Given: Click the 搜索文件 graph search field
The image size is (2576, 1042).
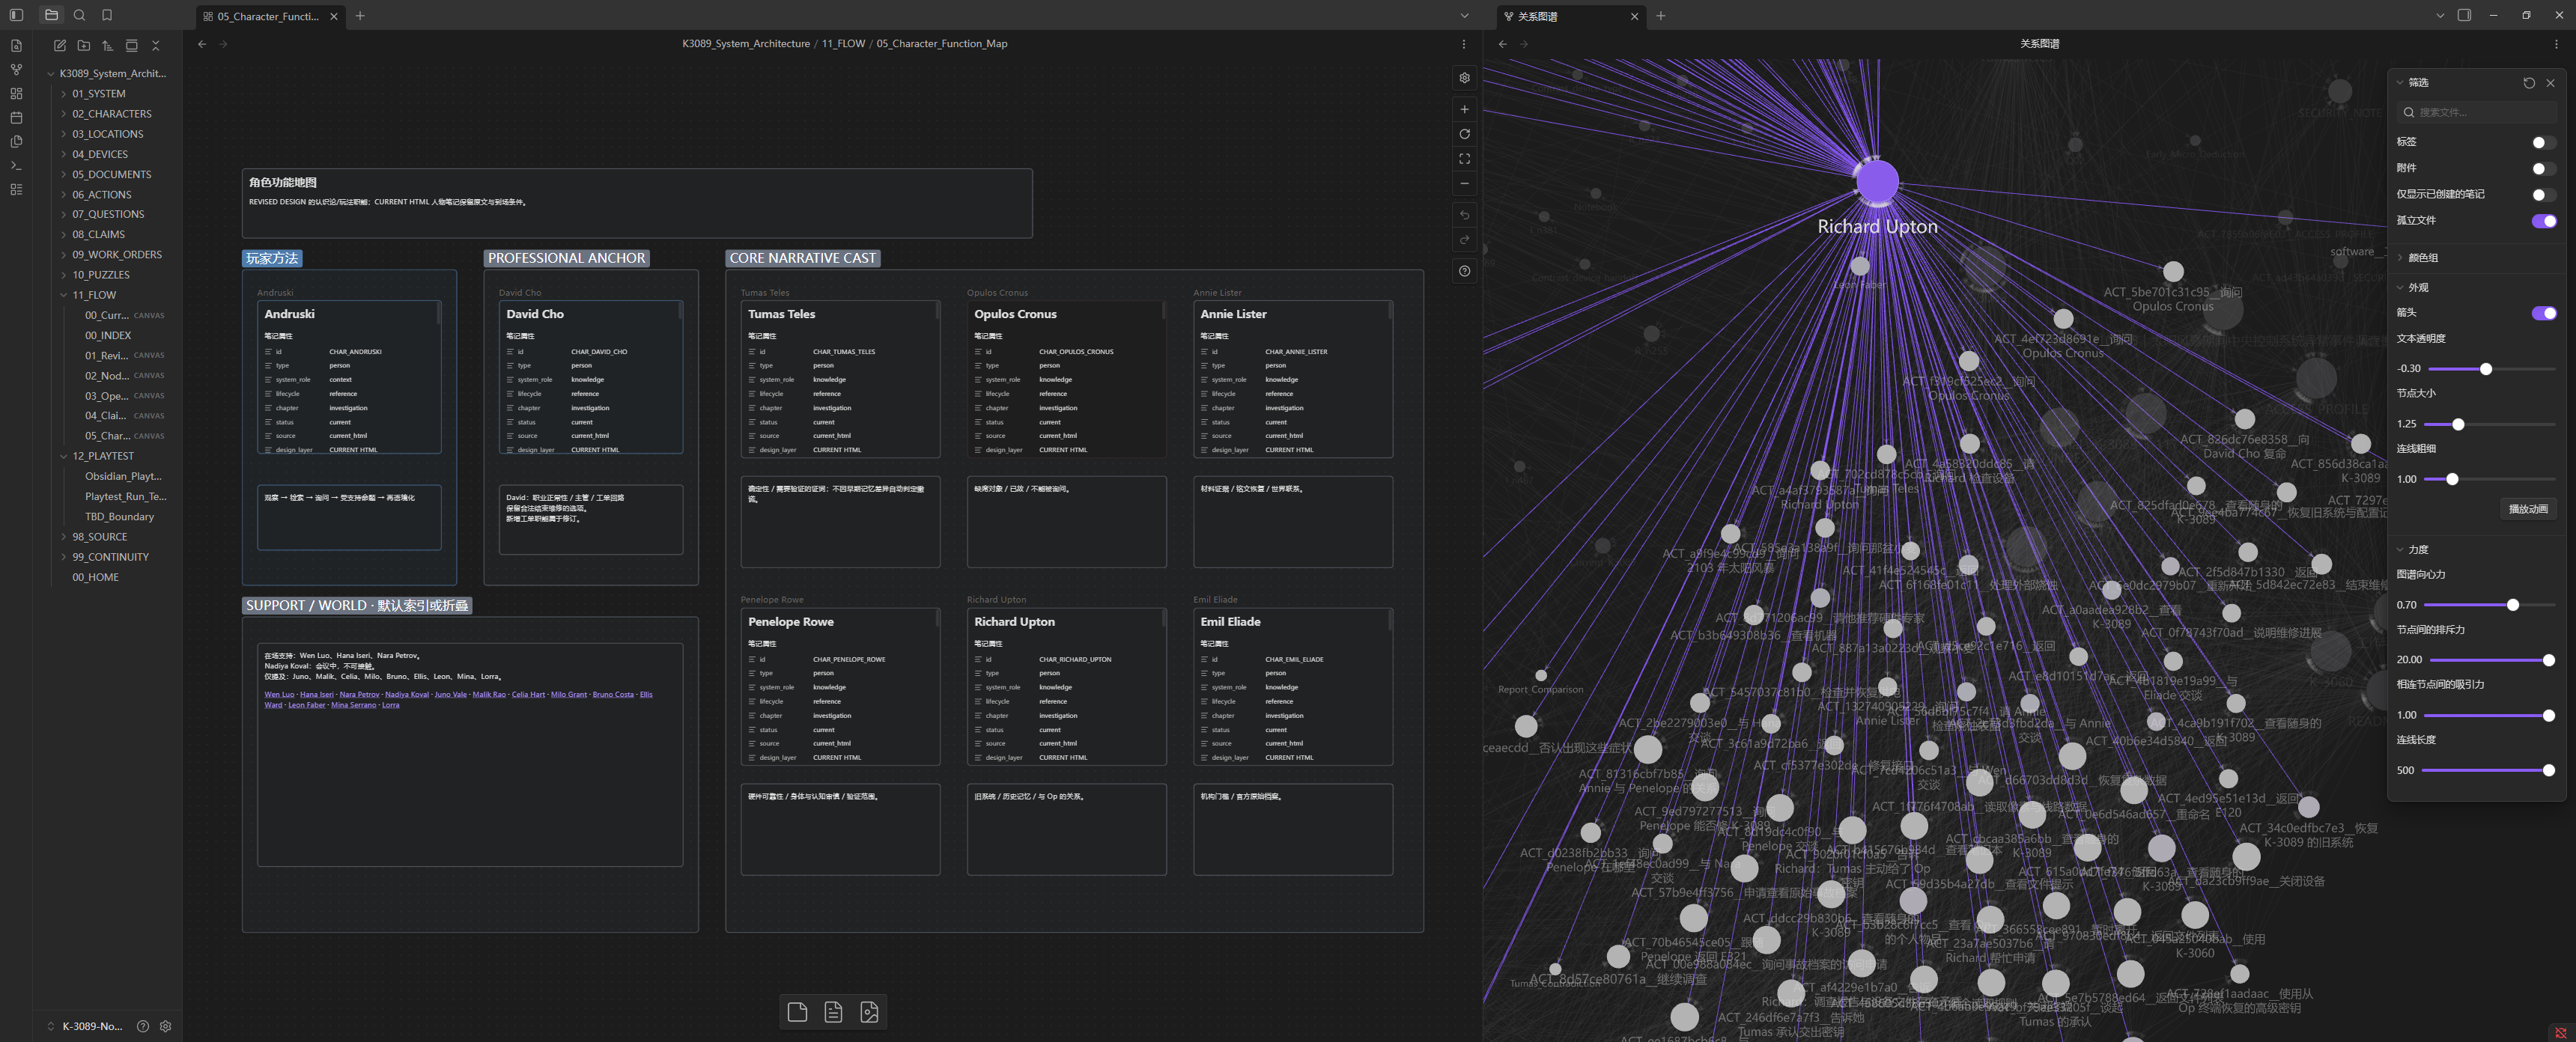Looking at the screenshot, I should tap(2478, 112).
